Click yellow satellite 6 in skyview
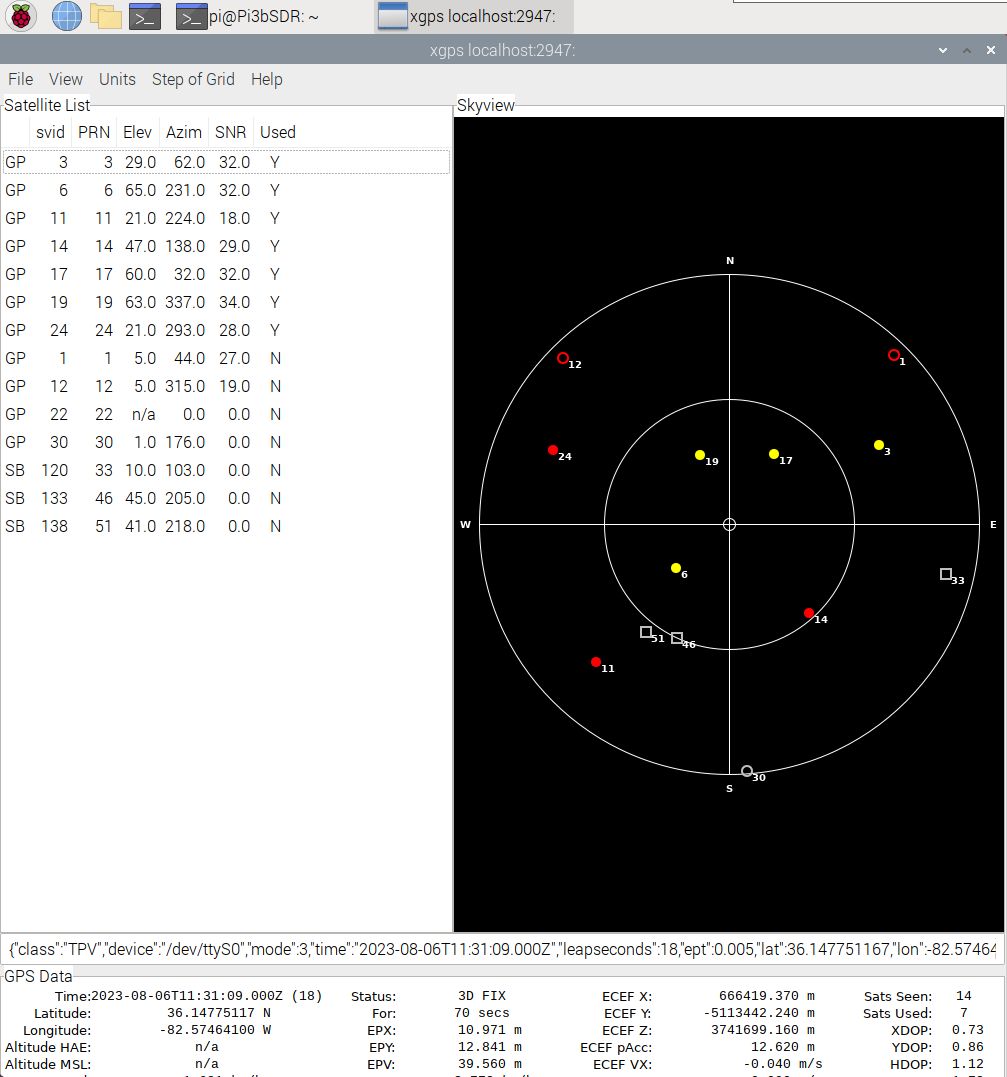Screen dimensions: 1007x1077 click(x=676, y=568)
